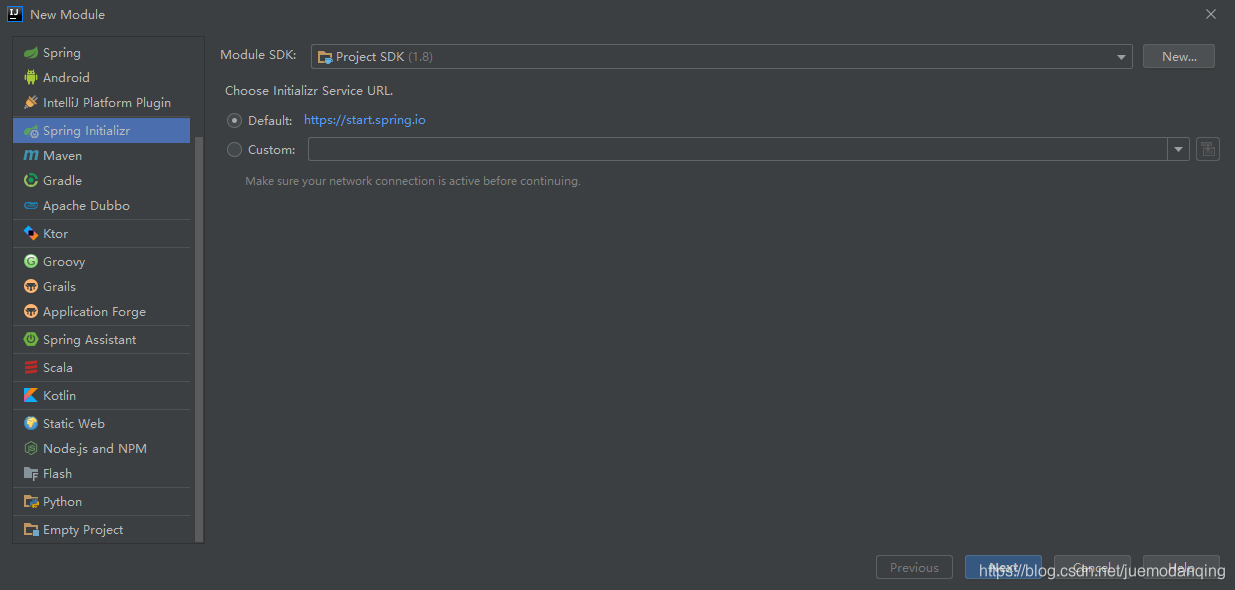Click the custom URL list icon button
This screenshot has width=1235, height=590.
[1208, 150]
